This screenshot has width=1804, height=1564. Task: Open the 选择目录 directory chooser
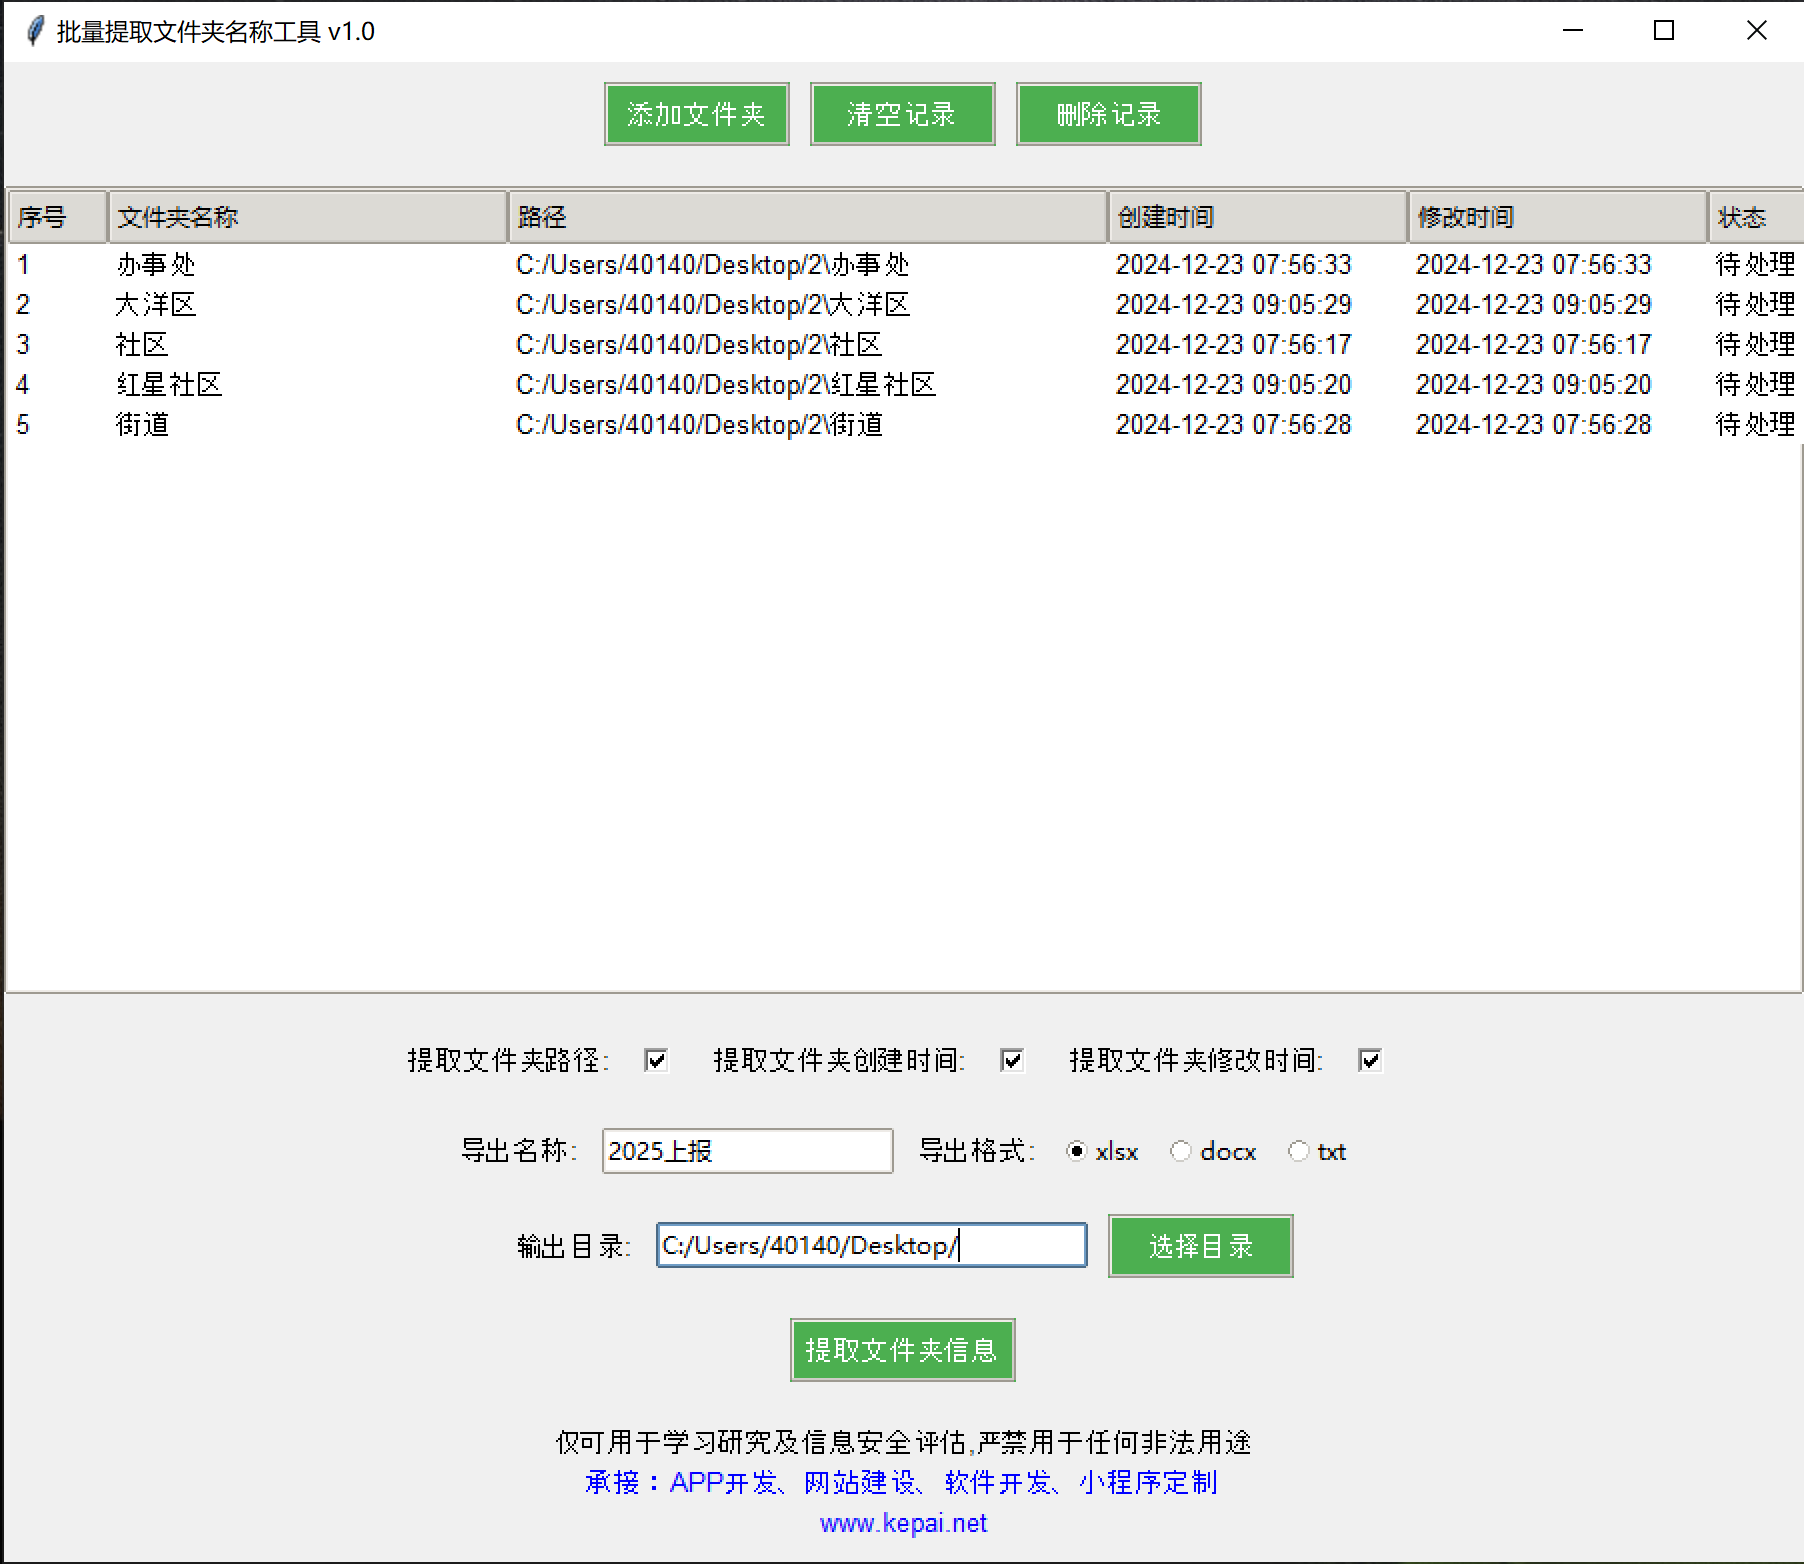tap(1200, 1246)
